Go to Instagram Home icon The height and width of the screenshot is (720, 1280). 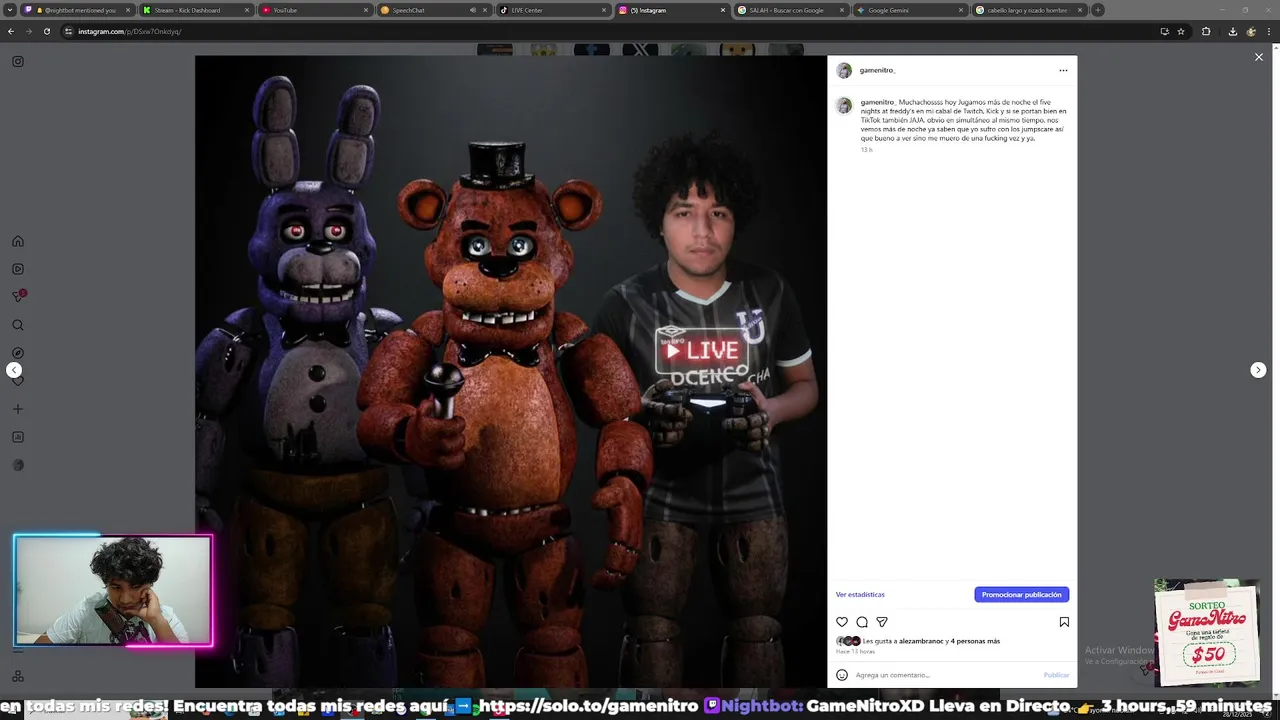click(18, 241)
